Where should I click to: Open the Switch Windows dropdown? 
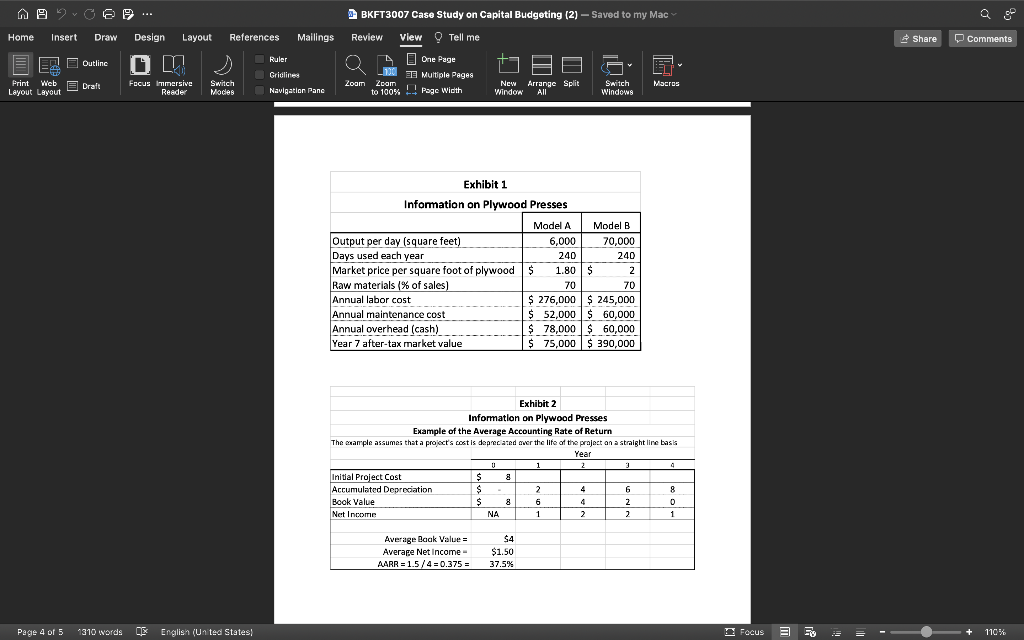617,74
